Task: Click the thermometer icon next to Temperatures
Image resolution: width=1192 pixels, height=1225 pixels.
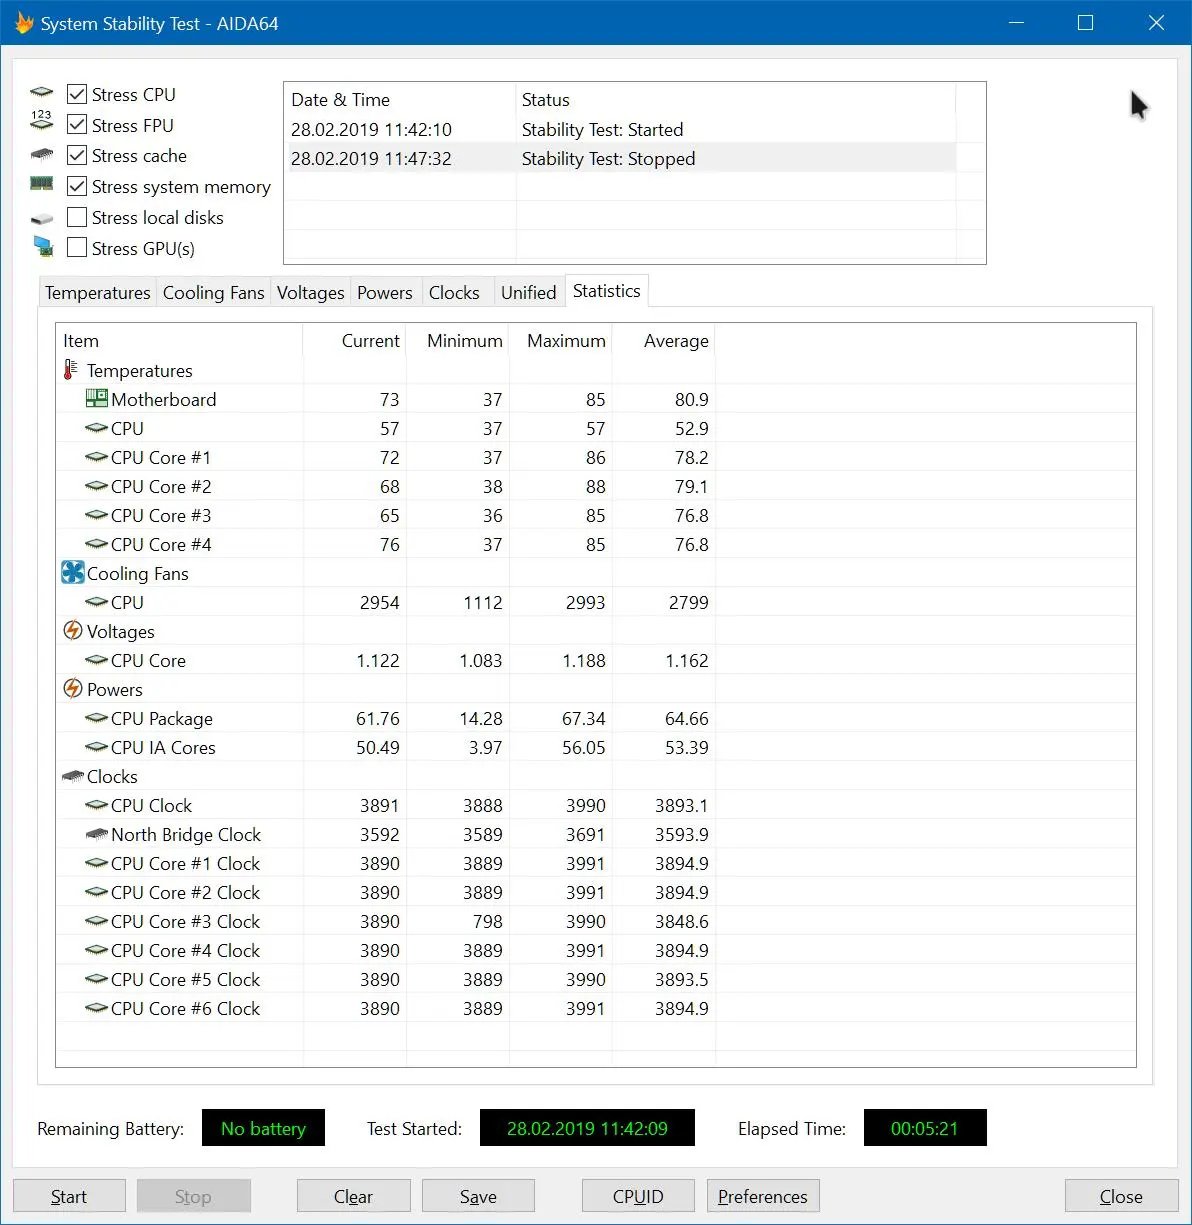Action: 70,370
